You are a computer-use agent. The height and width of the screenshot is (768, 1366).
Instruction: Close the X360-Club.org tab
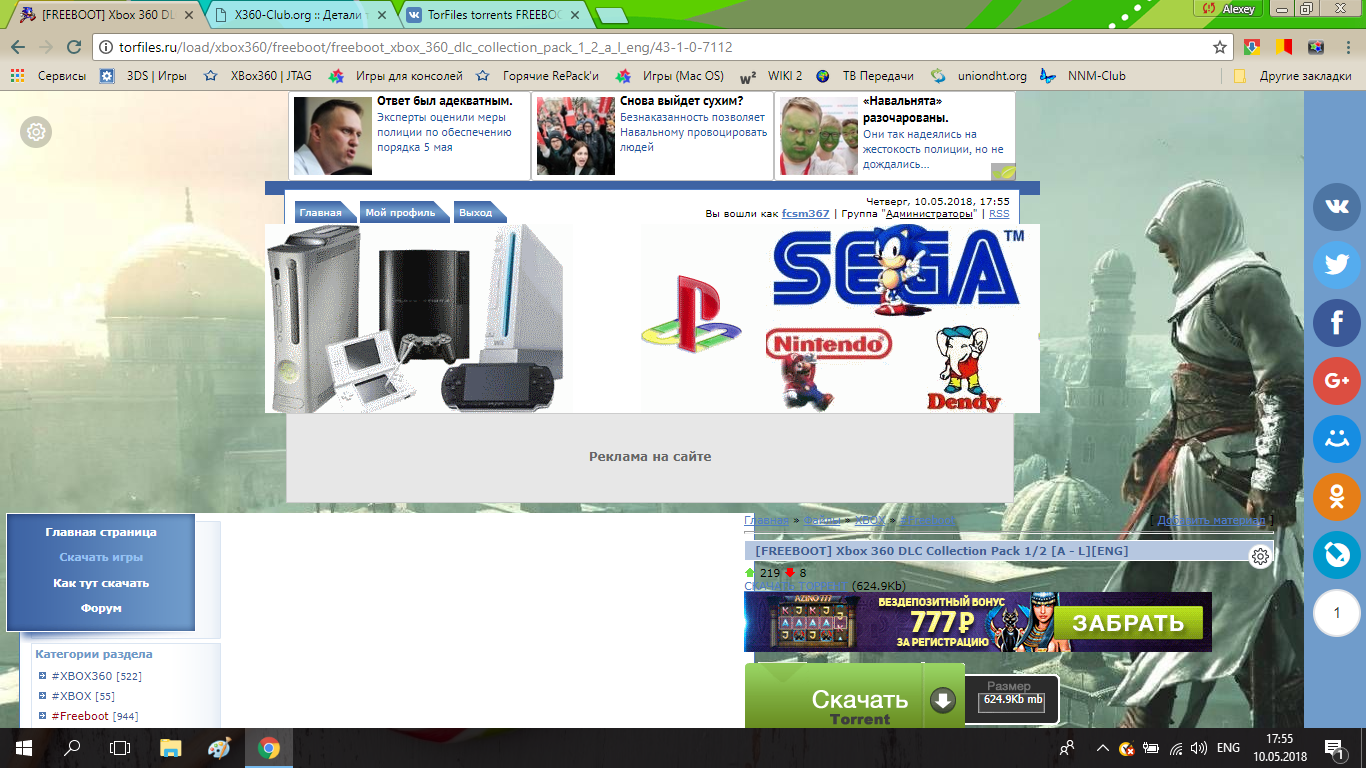coord(380,15)
